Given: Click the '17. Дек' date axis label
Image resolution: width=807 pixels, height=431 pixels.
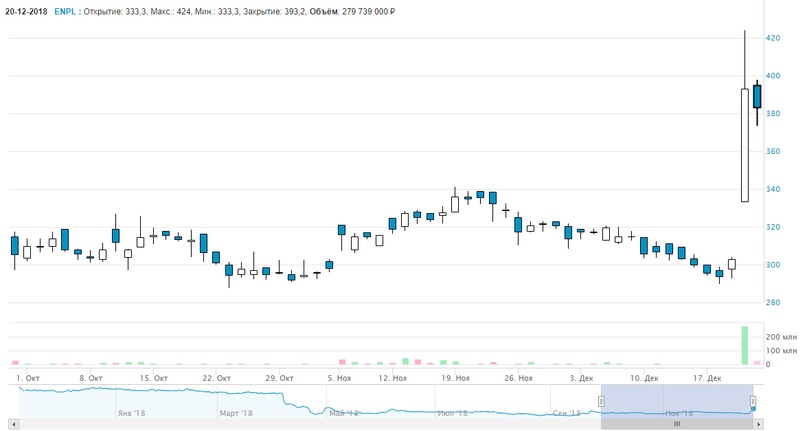Looking at the screenshot, I should (707, 378).
